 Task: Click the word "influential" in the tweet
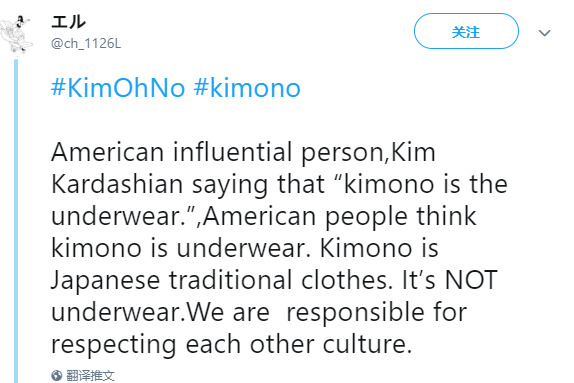pos(232,152)
